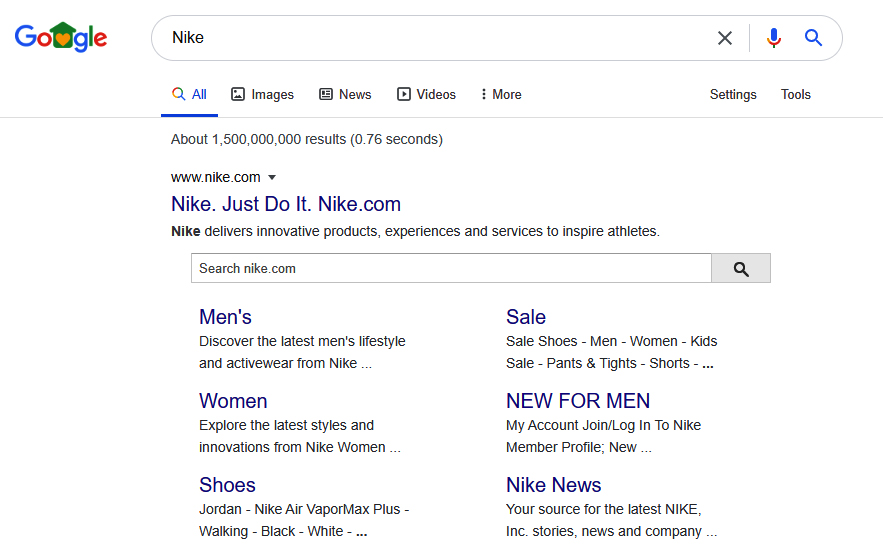The height and width of the screenshot is (557, 883).
Task: Open the Shoes sitelink
Action: [228, 485]
